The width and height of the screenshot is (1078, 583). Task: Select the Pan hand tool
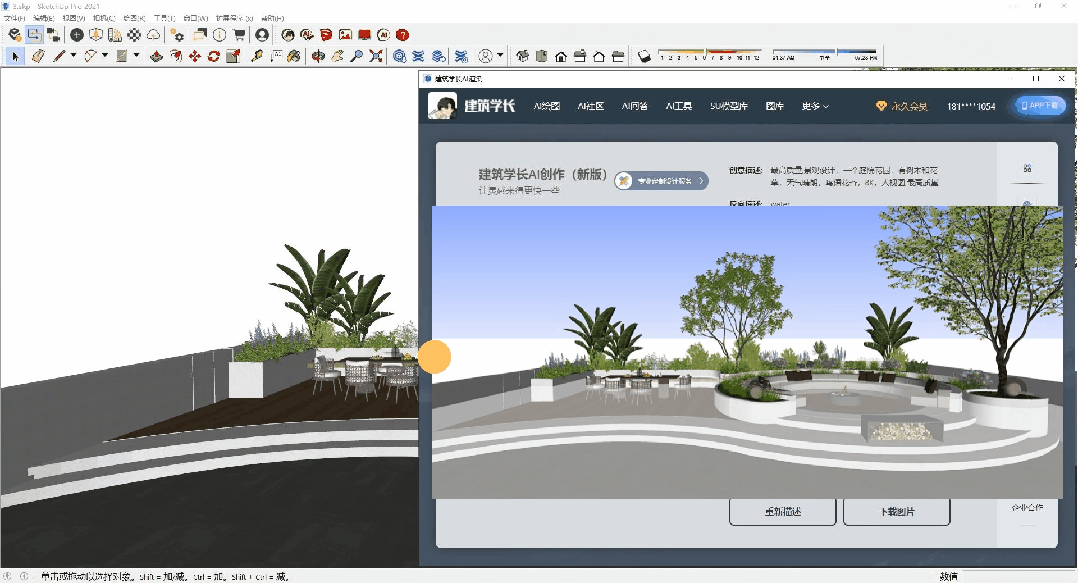(x=338, y=56)
